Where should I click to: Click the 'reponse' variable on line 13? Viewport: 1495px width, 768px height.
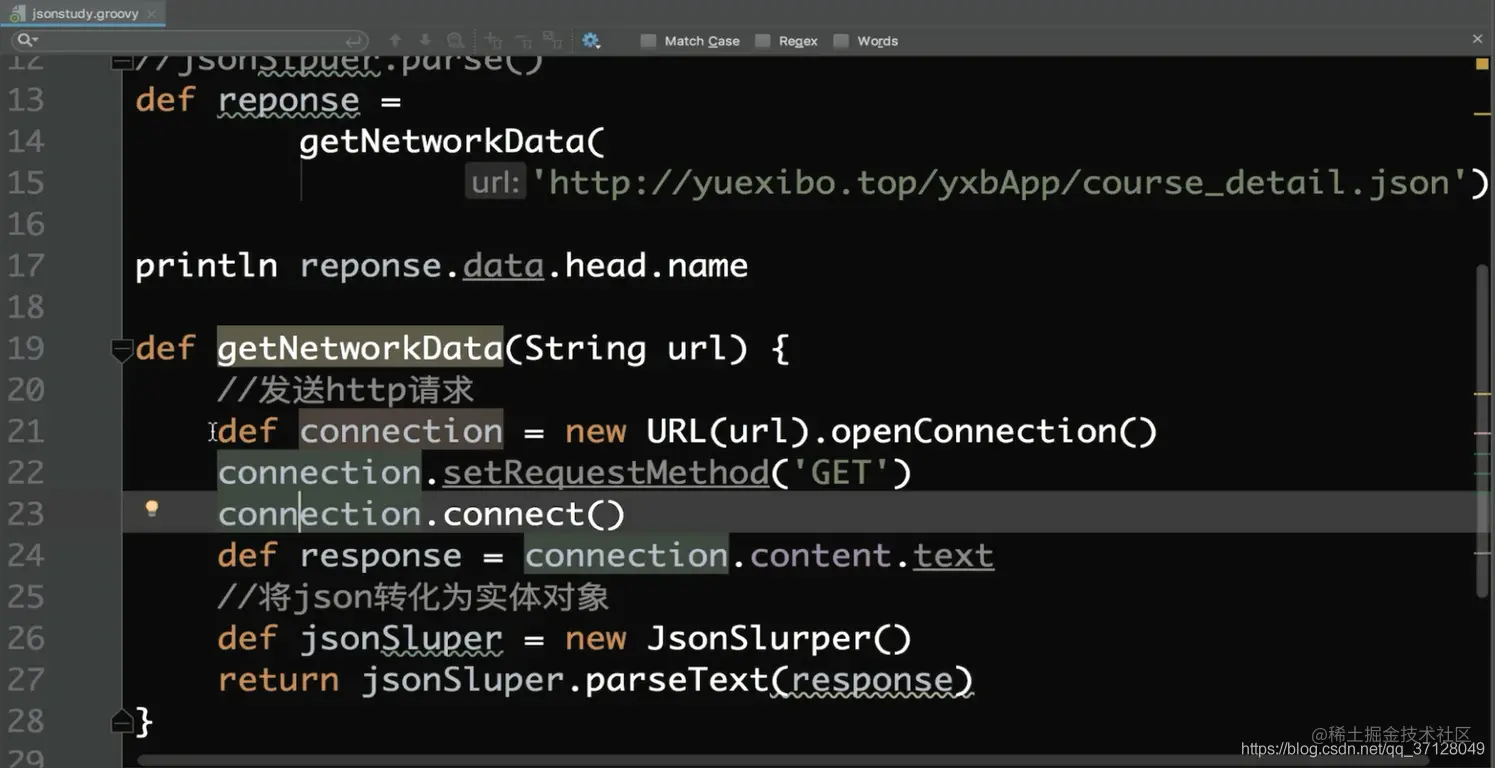[x=289, y=101]
